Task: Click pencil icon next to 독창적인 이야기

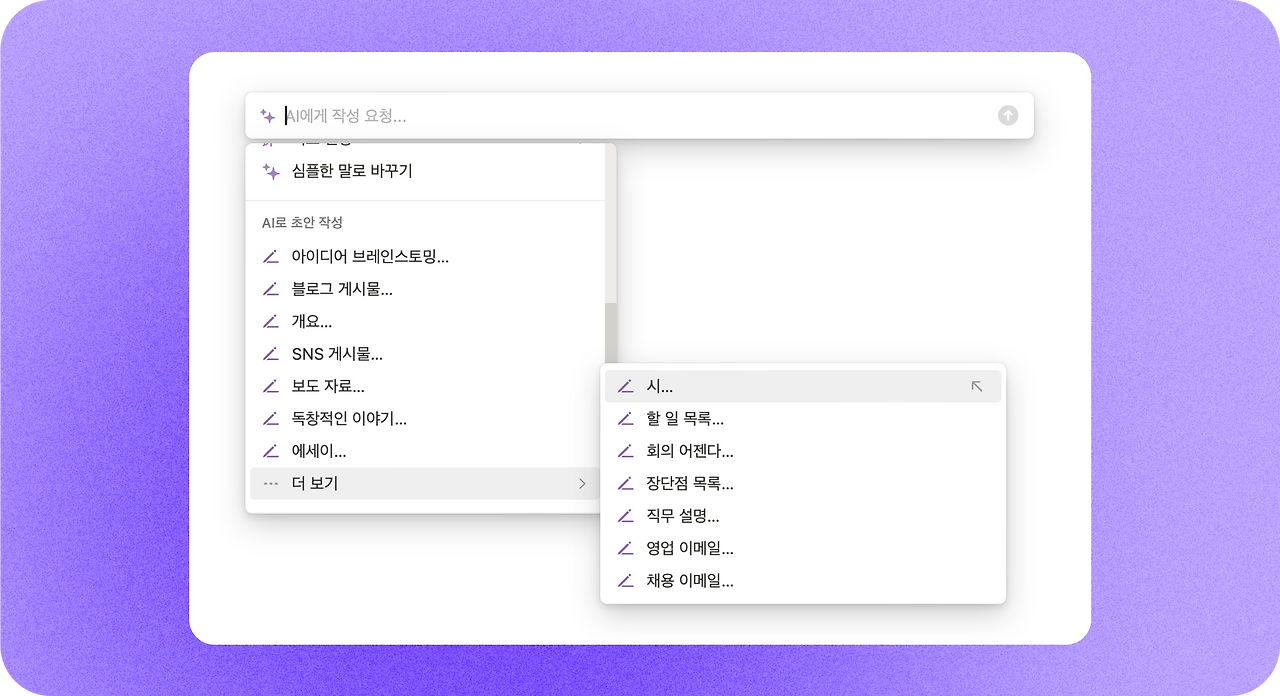Action: [x=270, y=418]
